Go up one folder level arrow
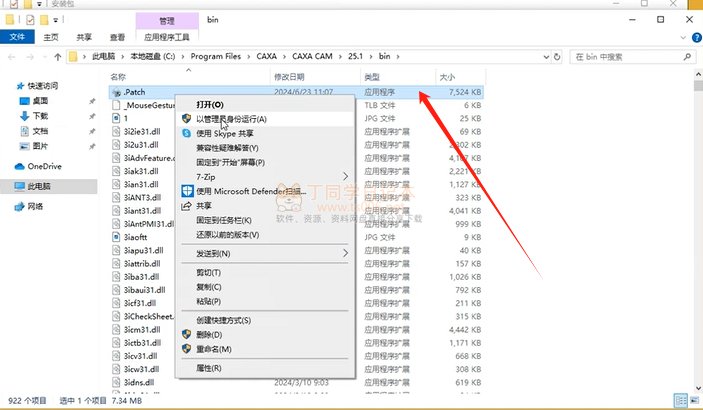The height and width of the screenshot is (410, 703). [57, 57]
